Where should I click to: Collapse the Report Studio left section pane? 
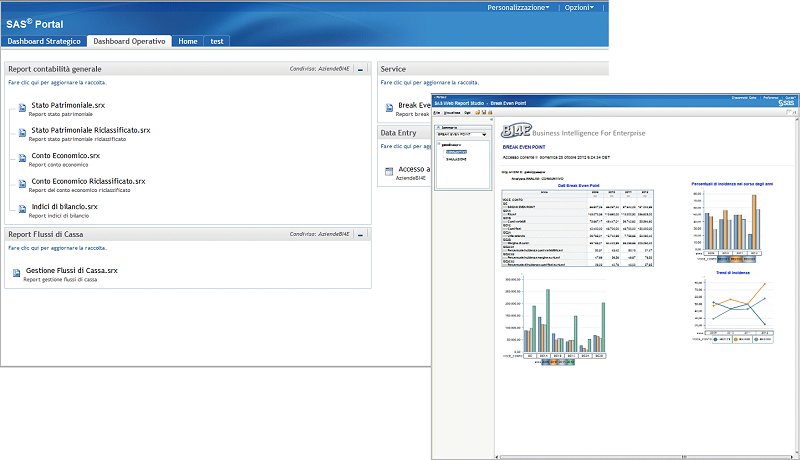[x=492, y=119]
